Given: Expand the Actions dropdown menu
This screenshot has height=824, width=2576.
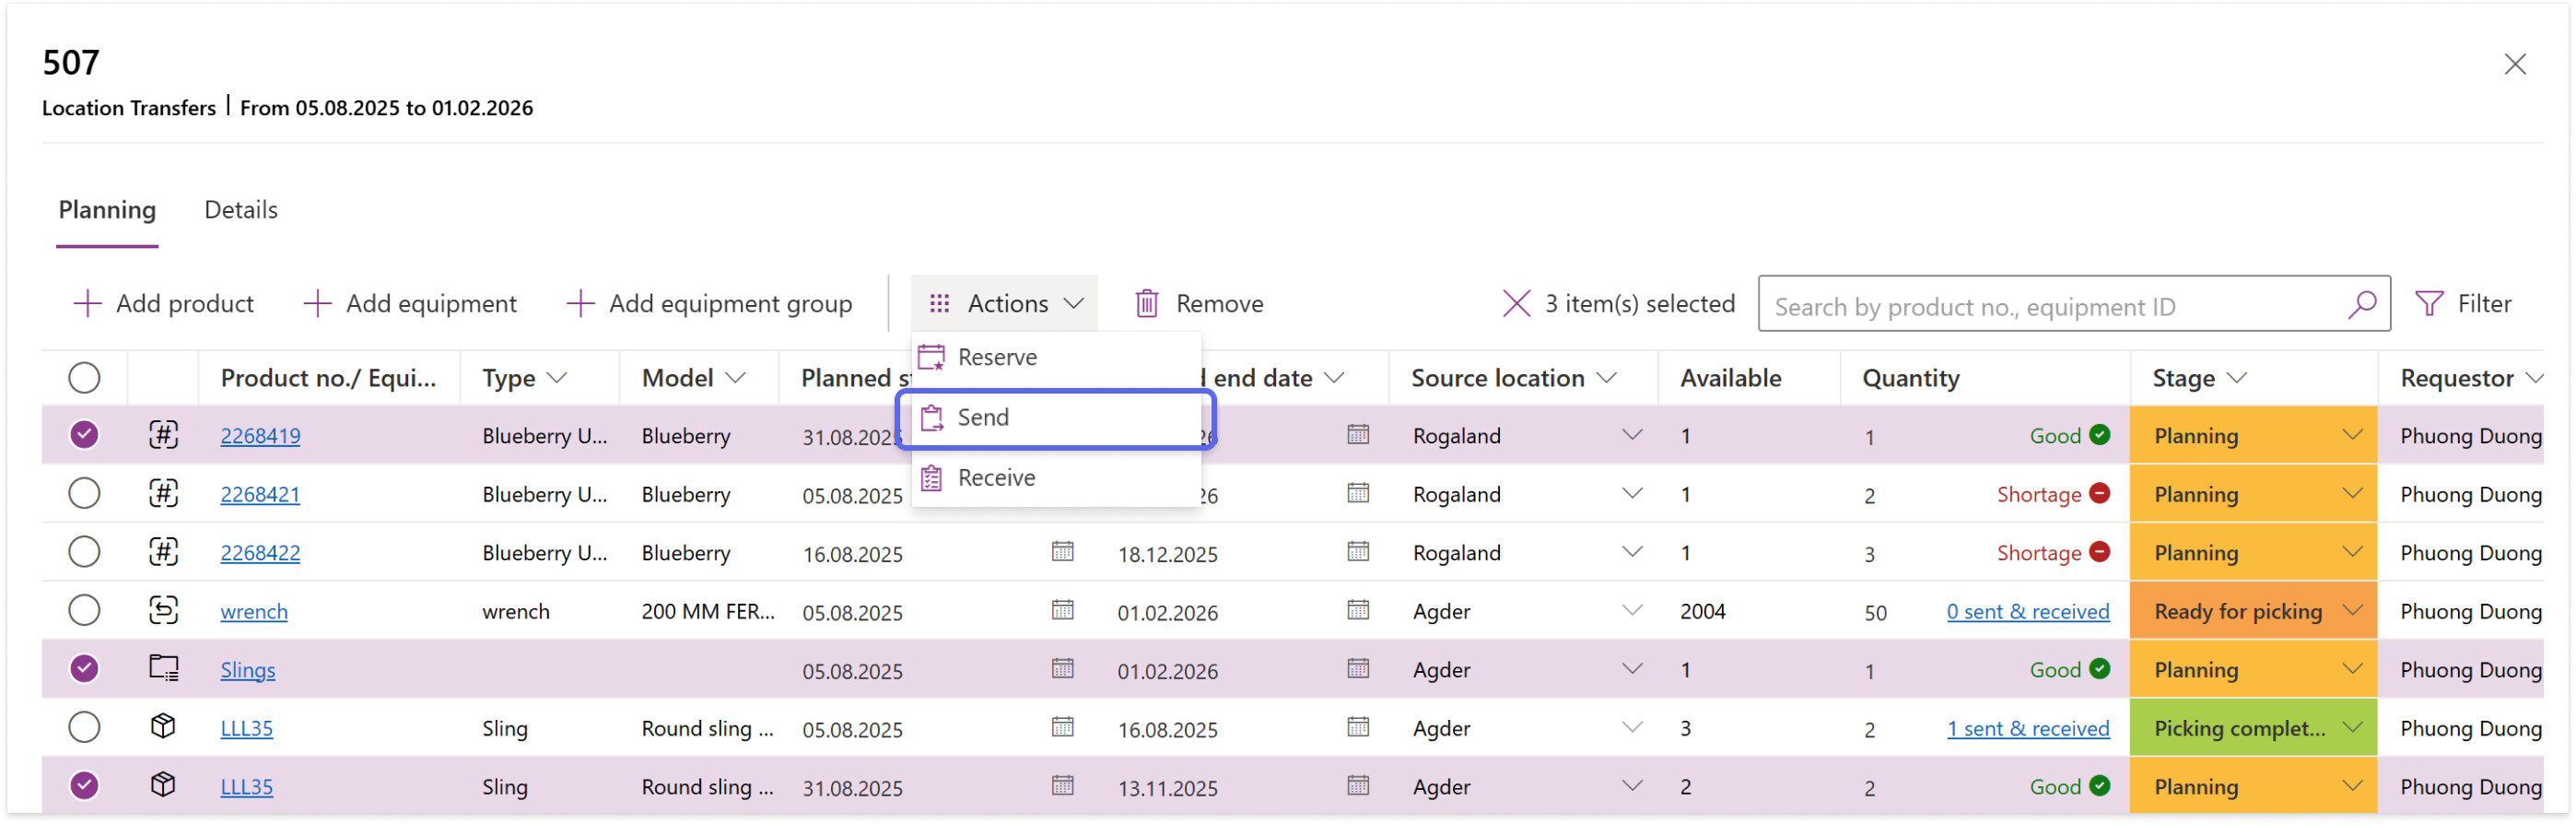Looking at the screenshot, I should [1004, 303].
